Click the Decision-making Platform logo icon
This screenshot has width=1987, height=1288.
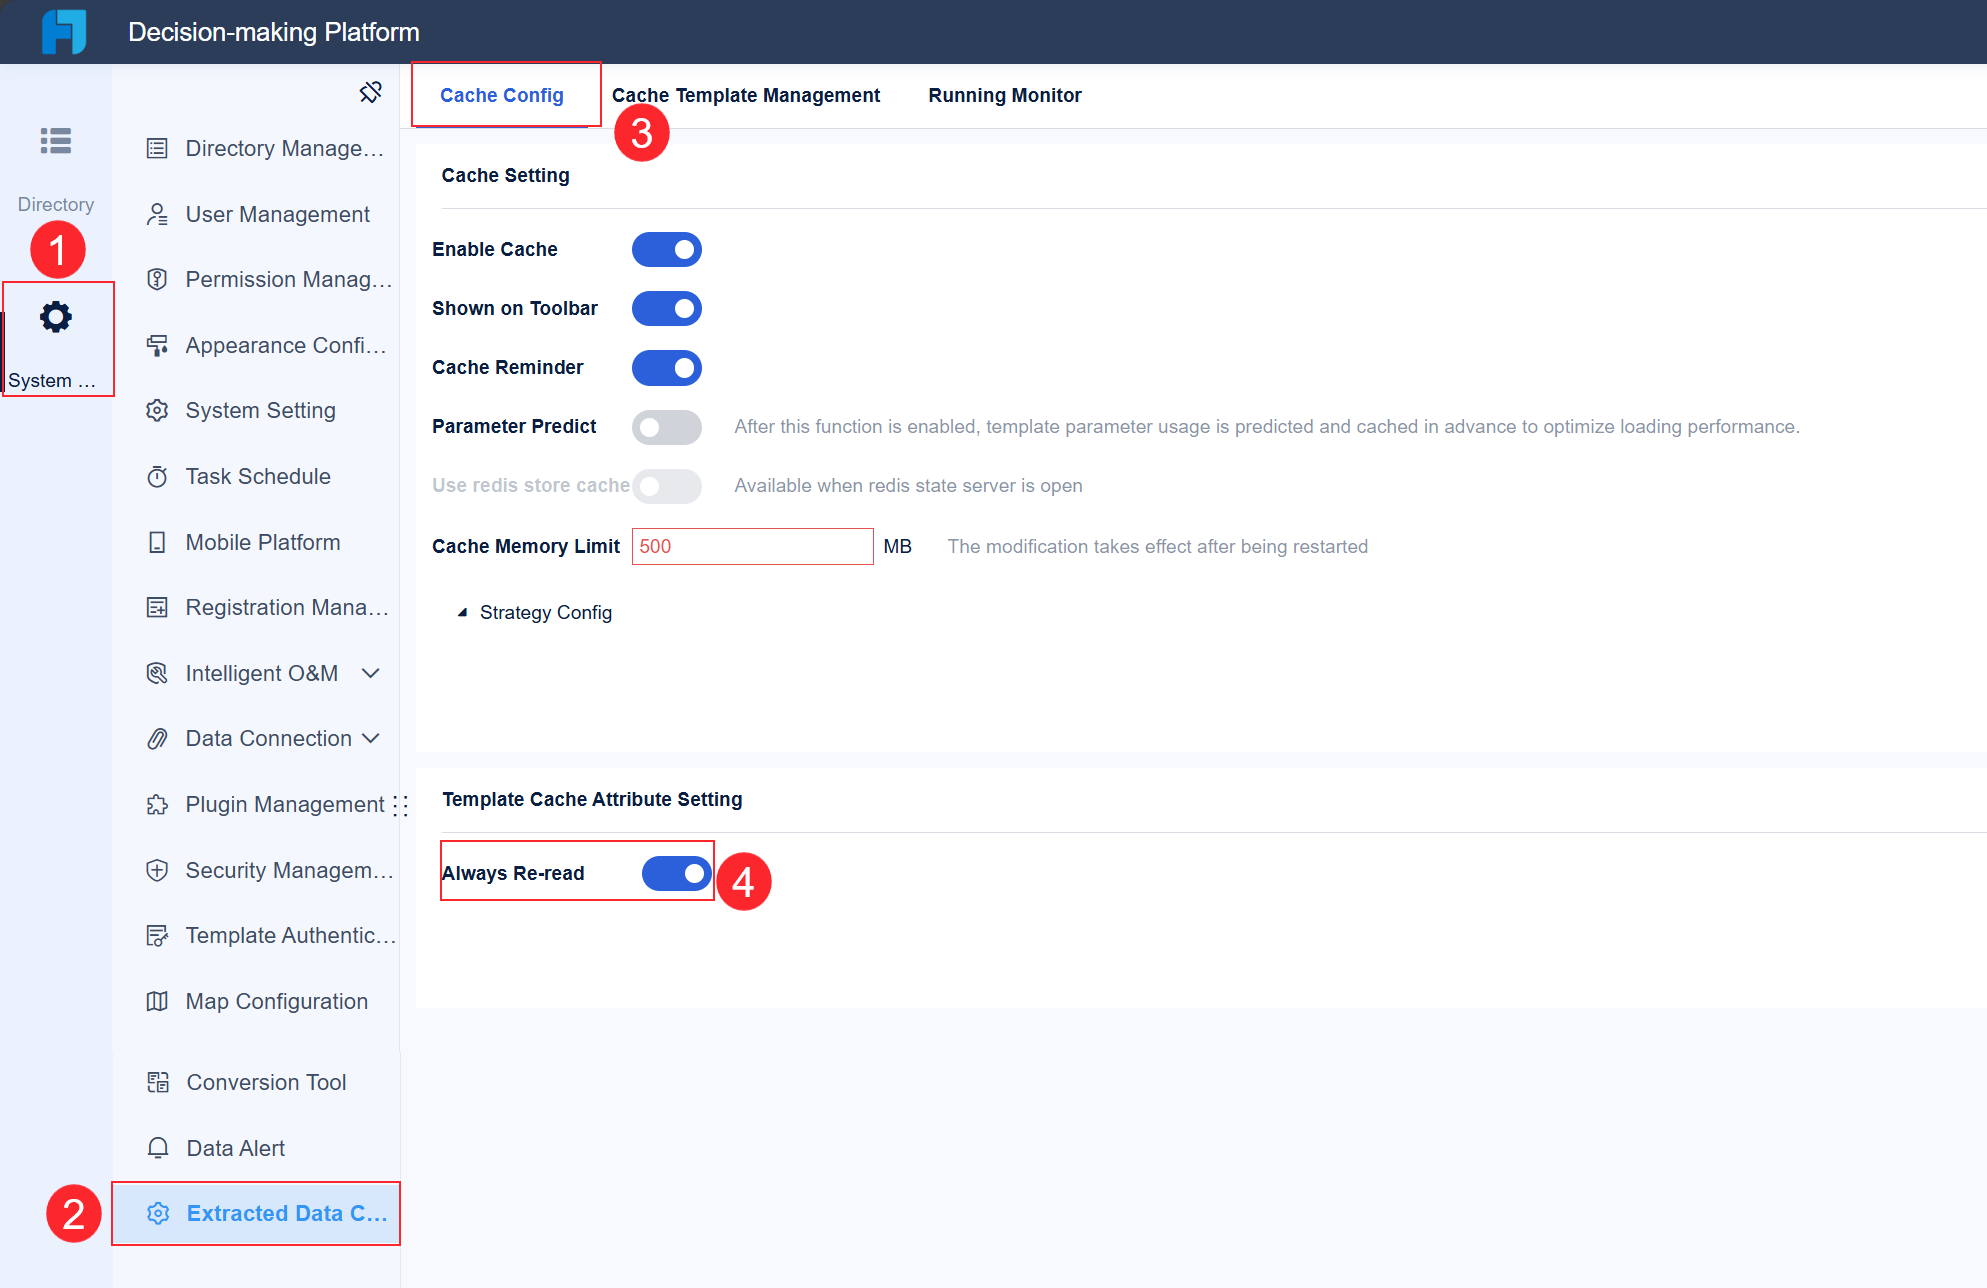pos(64,31)
